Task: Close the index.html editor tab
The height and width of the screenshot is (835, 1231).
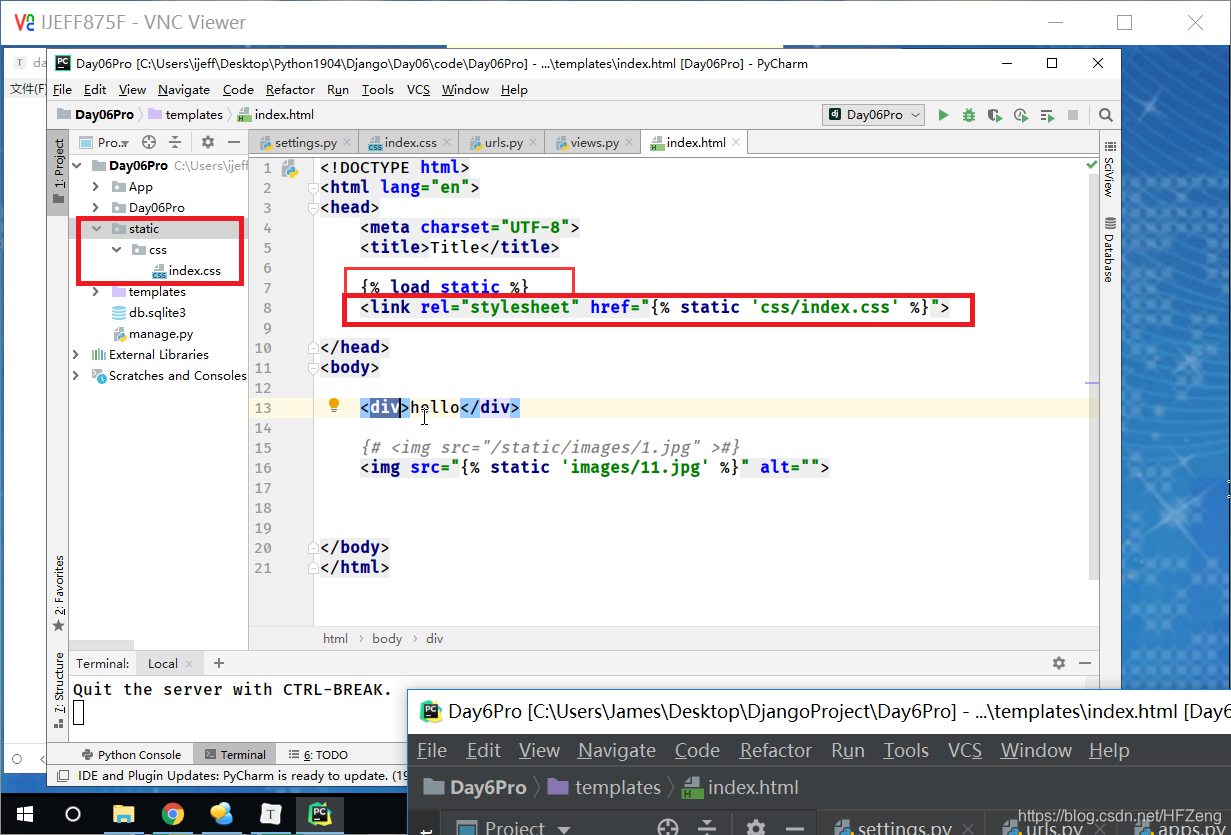Action: 736,143
